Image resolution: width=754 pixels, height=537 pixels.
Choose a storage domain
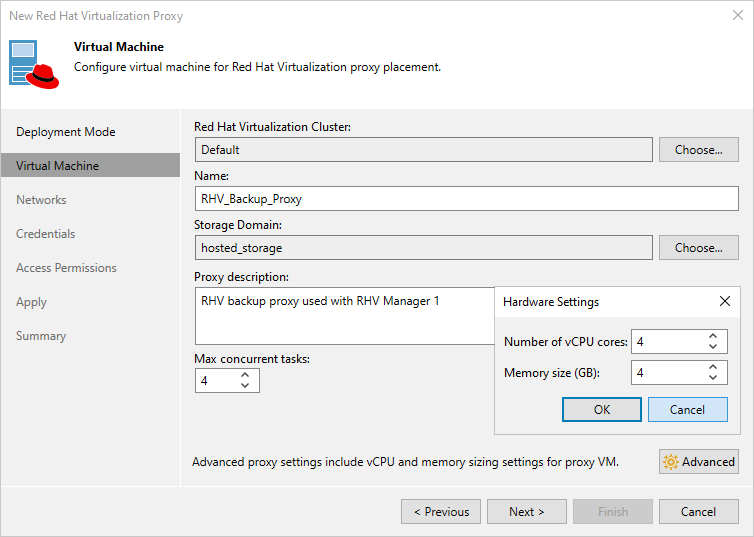tap(698, 247)
